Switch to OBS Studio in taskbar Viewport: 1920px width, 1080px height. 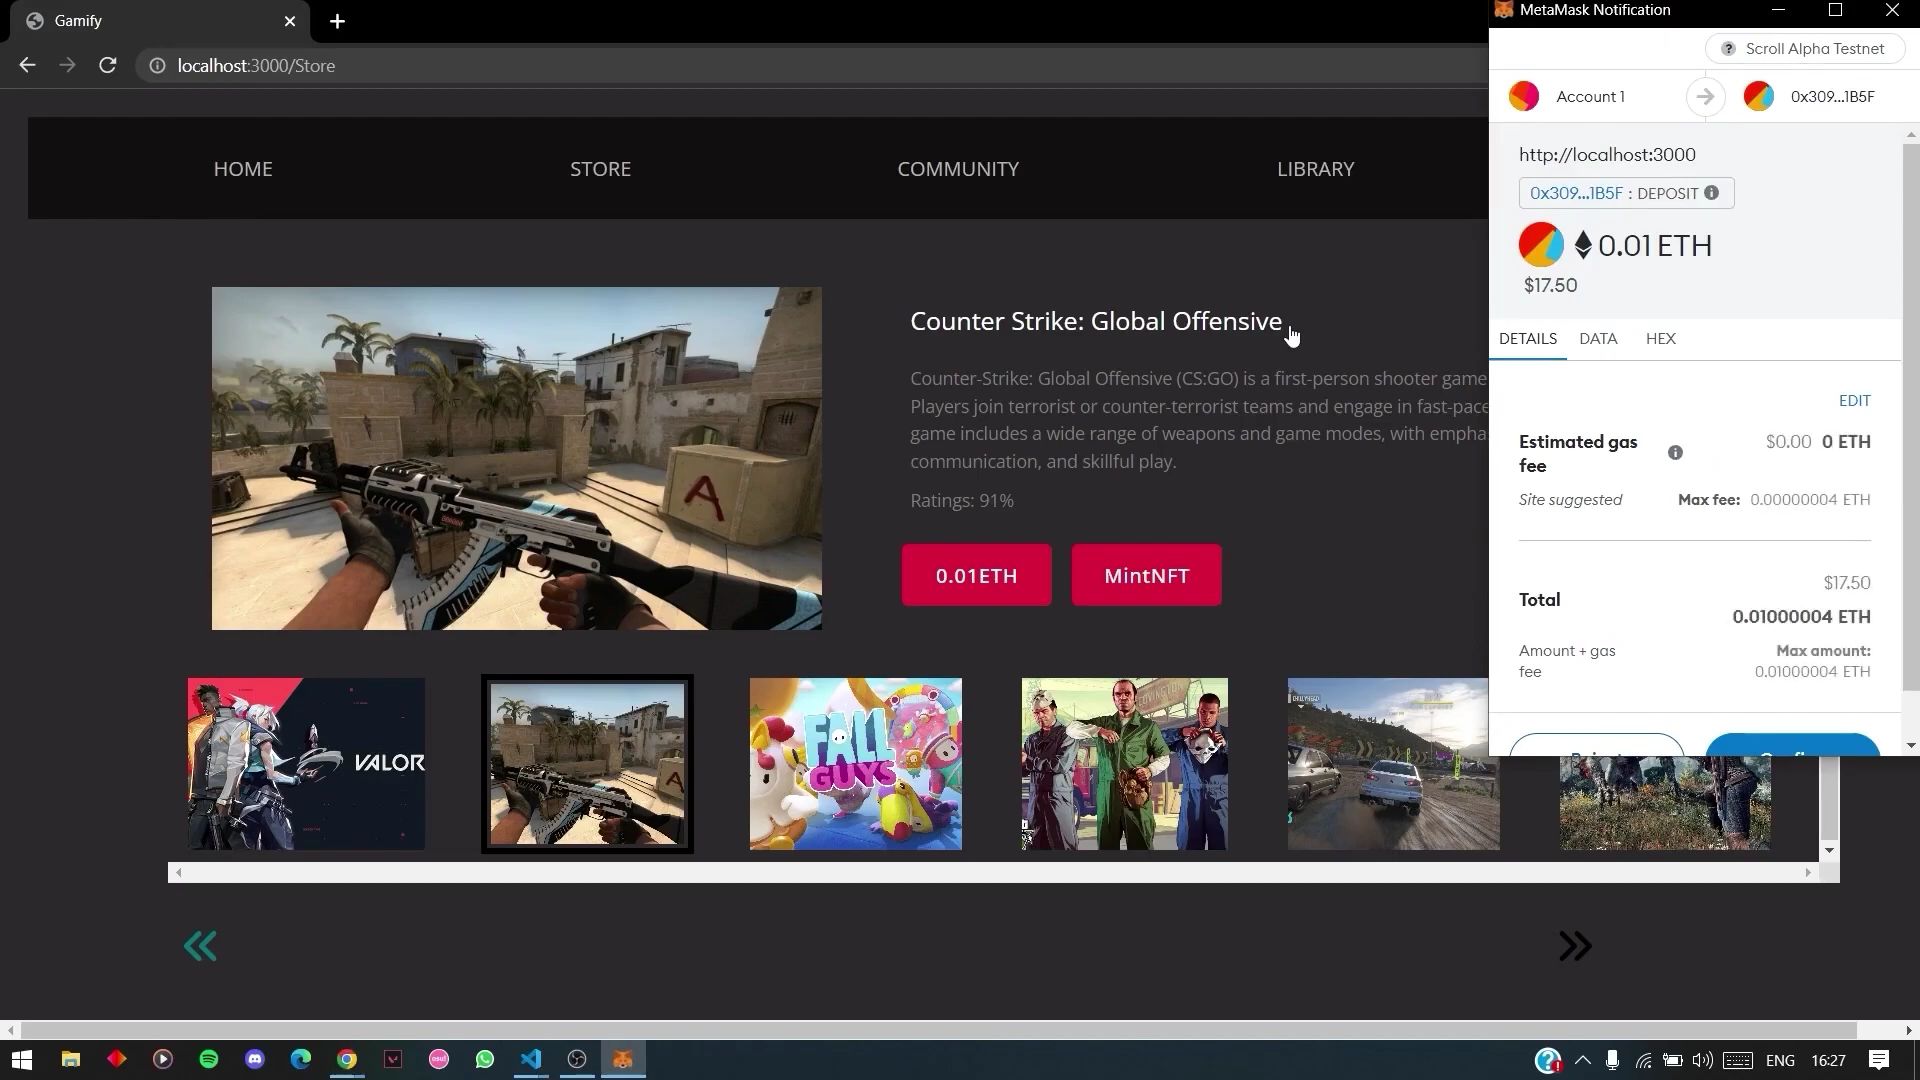[577, 1060]
